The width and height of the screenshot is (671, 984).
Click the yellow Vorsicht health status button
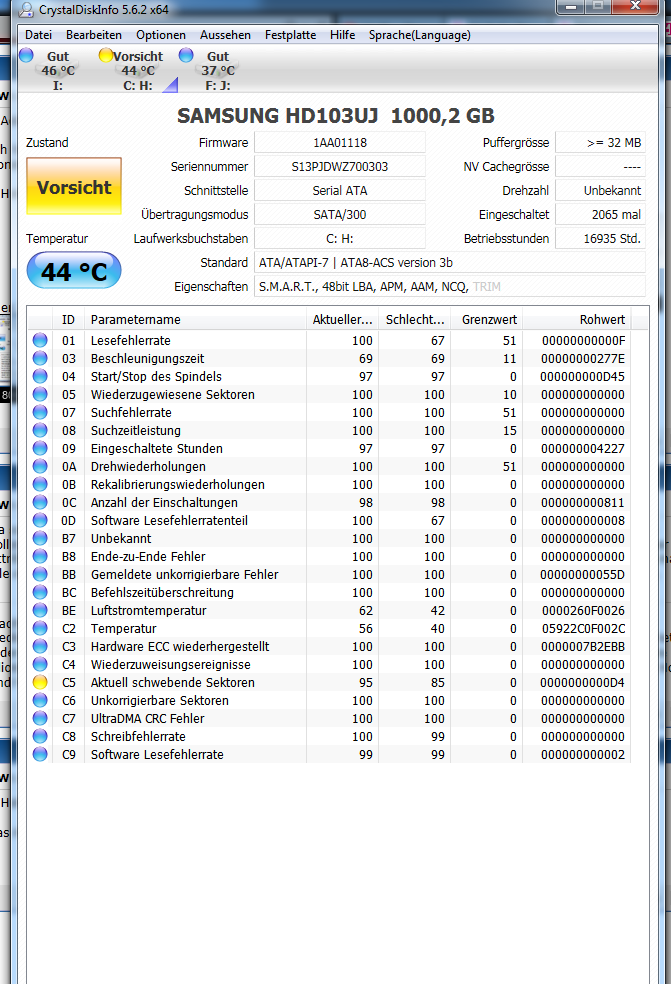(74, 186)
